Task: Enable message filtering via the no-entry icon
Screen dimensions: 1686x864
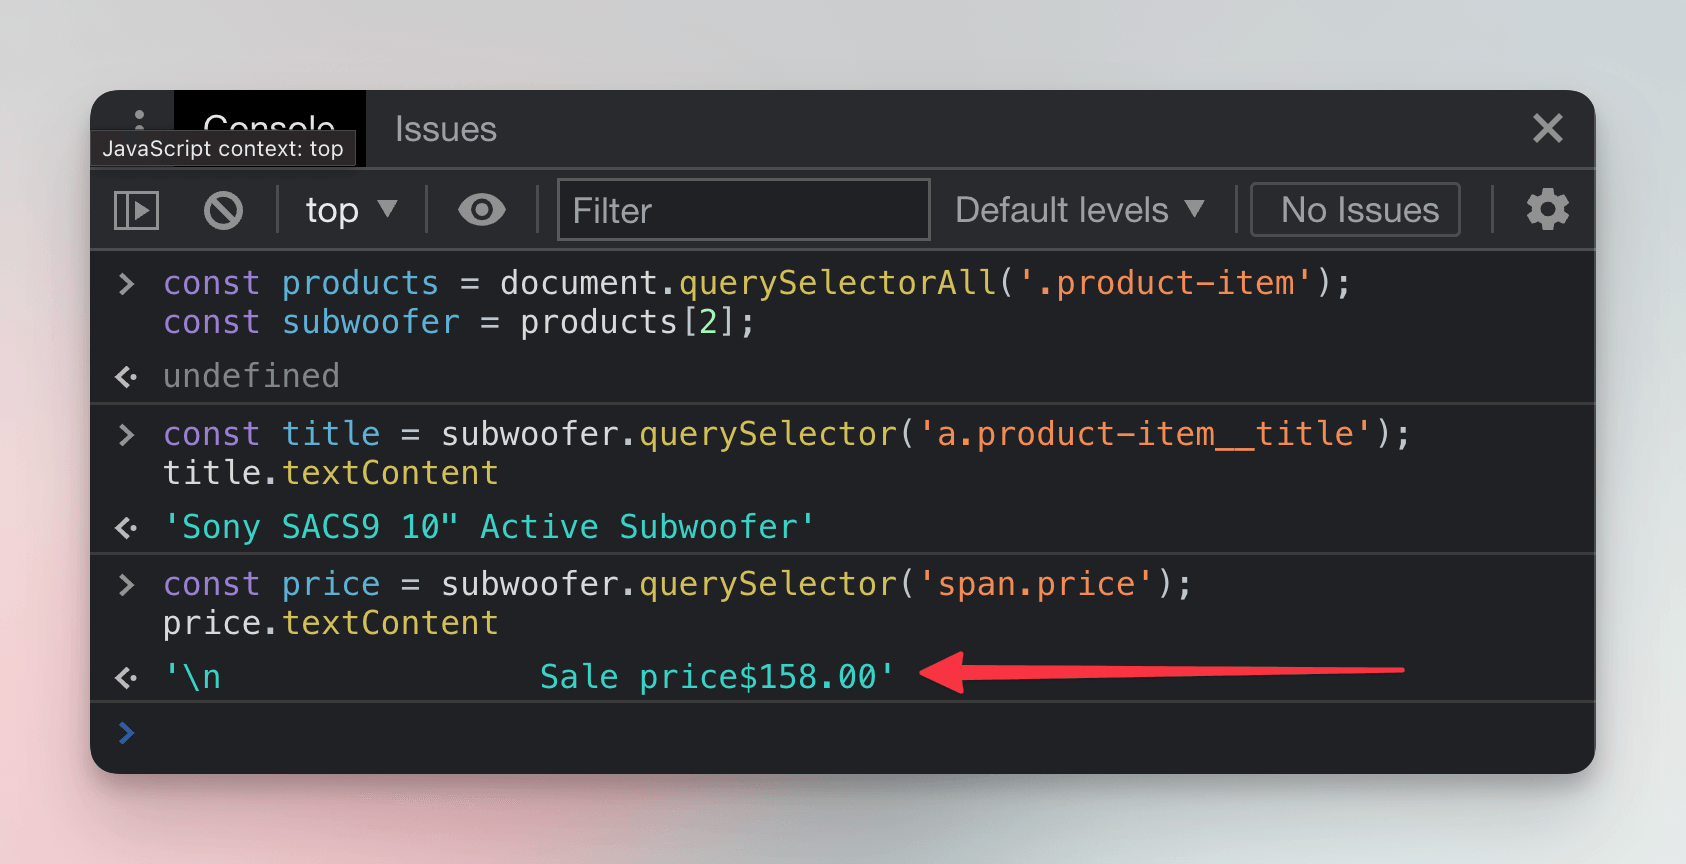Action: [x=222, y=210]
